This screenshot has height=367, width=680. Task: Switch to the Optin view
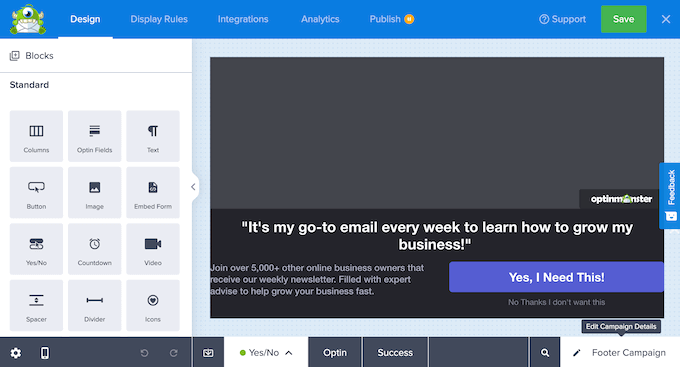335,353
